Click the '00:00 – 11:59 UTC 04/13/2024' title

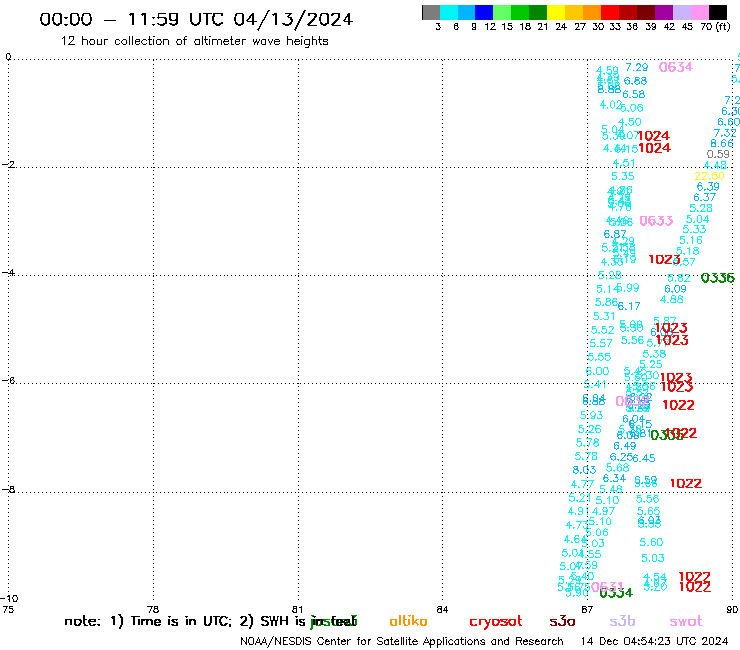(196, 19)
